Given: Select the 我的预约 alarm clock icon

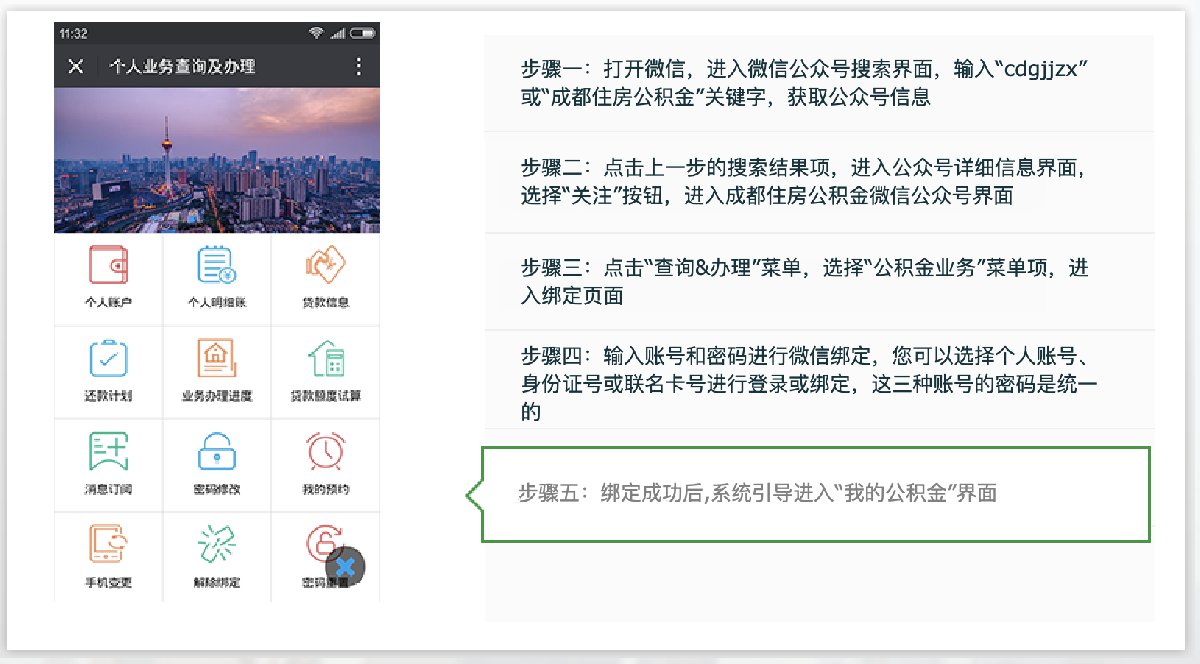Looking at the screenshot, I should (x=325, y=451).
